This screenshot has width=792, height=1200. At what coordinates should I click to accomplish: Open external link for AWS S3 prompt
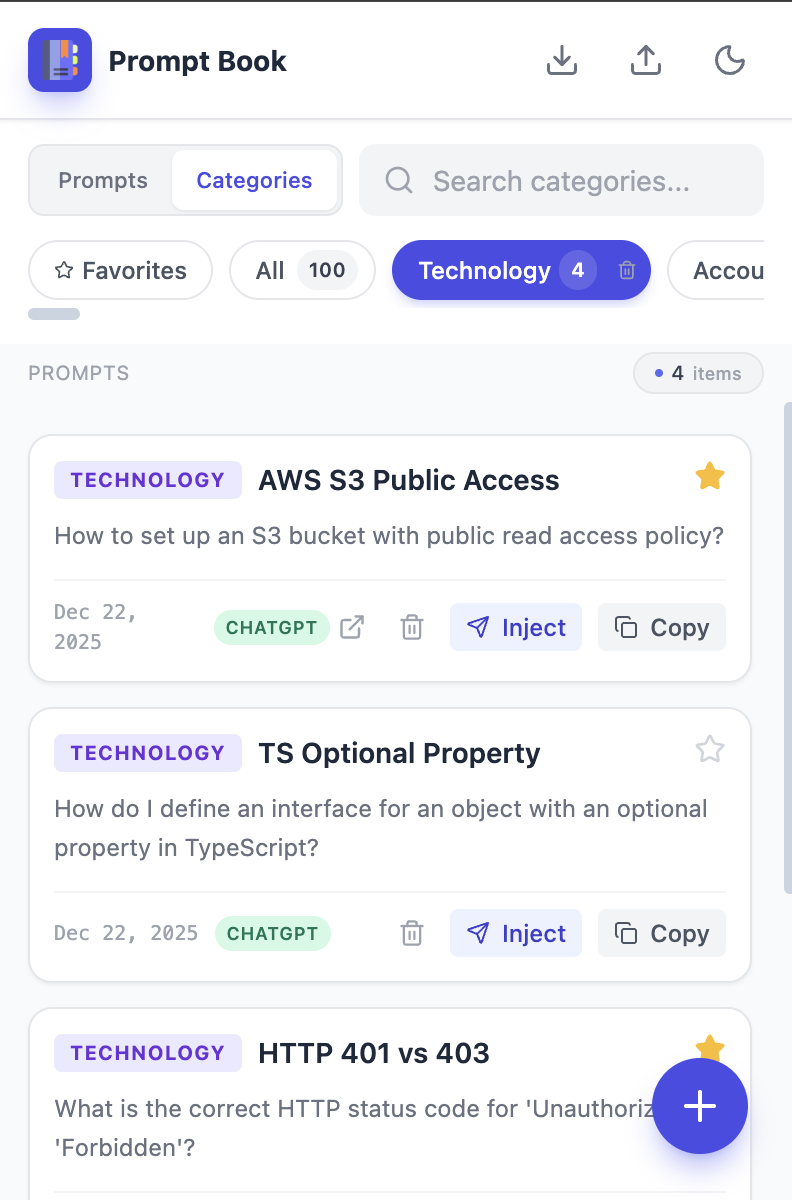point(352,627)
